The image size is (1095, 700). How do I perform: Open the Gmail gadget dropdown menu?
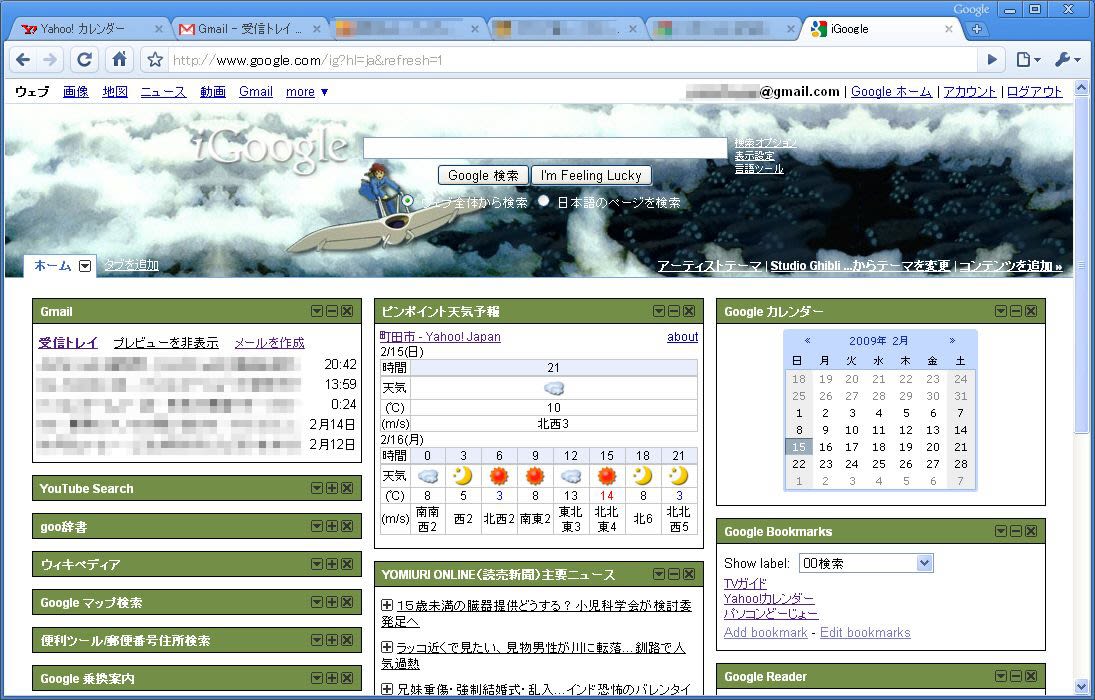[x=317, y=312]
